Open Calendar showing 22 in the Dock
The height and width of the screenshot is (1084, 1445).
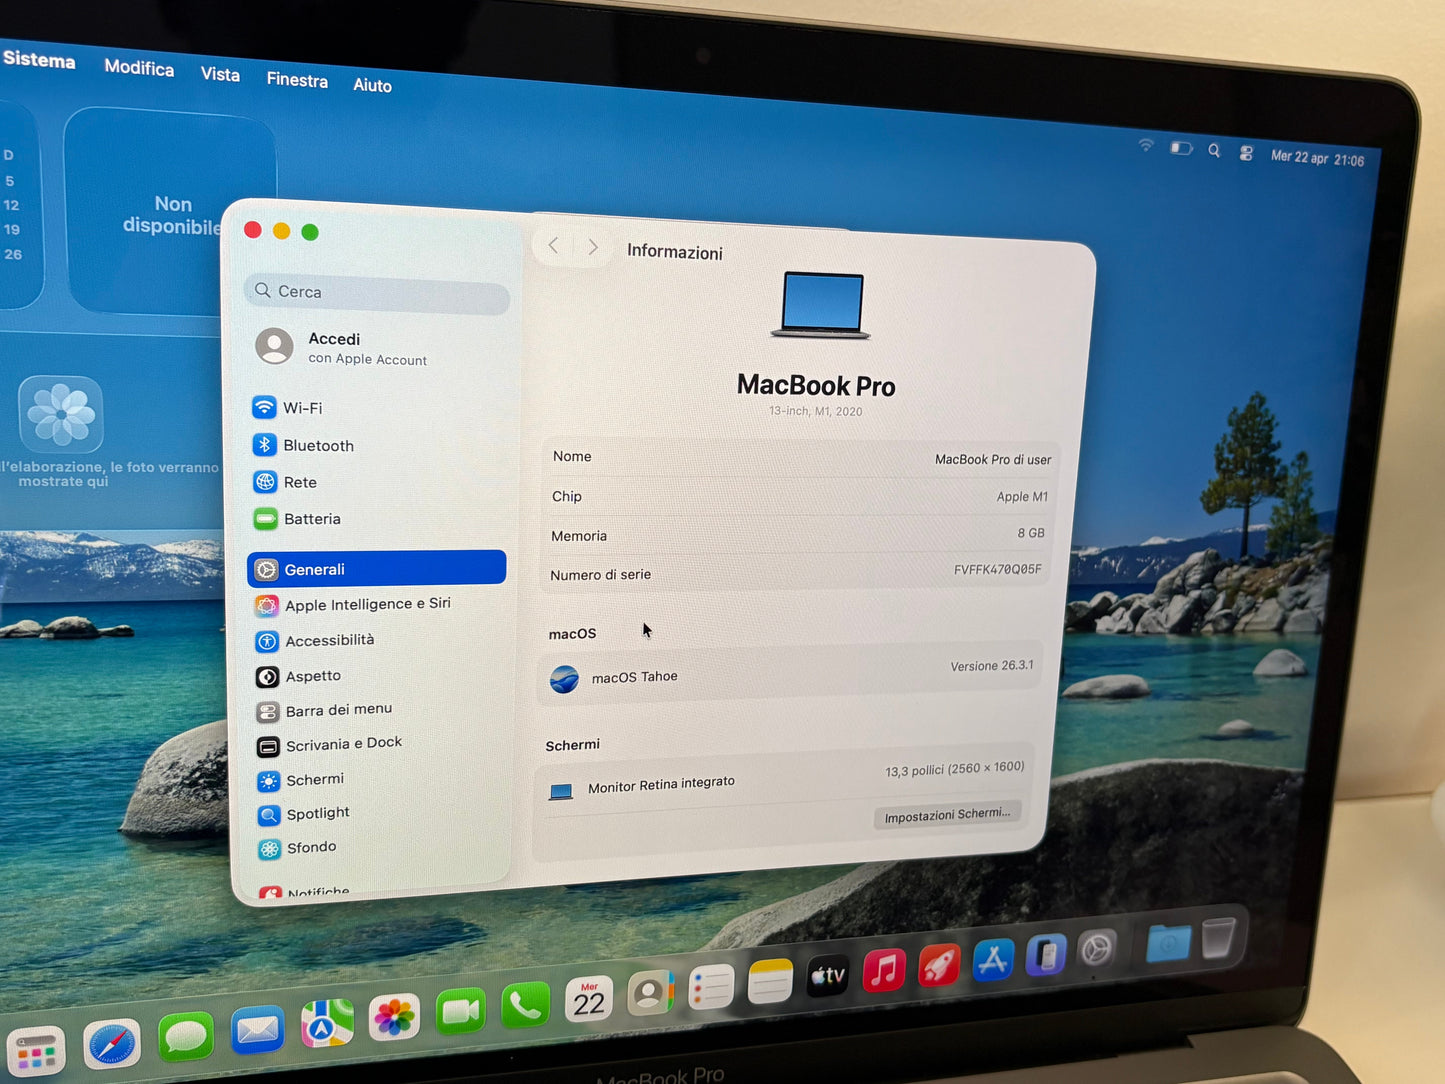[x=589, y=1000]
